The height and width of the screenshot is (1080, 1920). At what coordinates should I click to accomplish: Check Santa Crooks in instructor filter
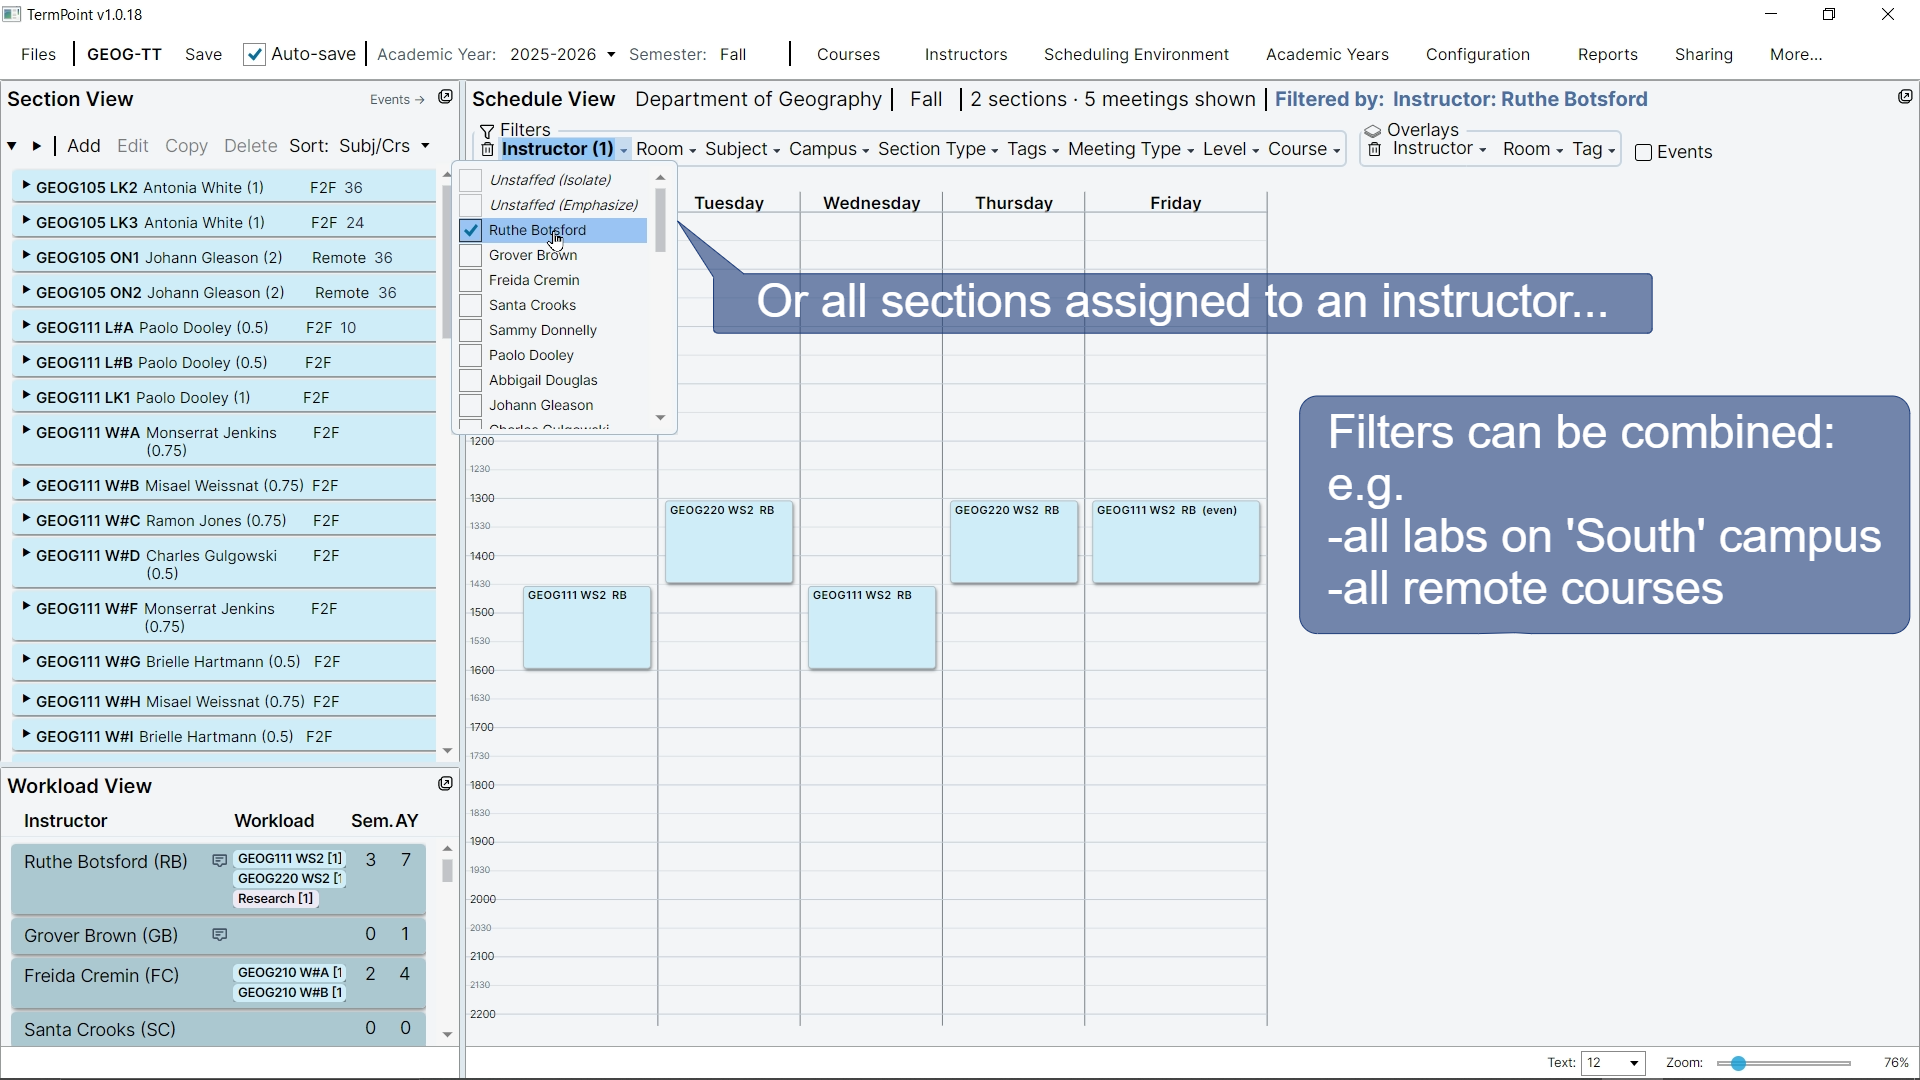pyautogui.click(x=471, y=305)
